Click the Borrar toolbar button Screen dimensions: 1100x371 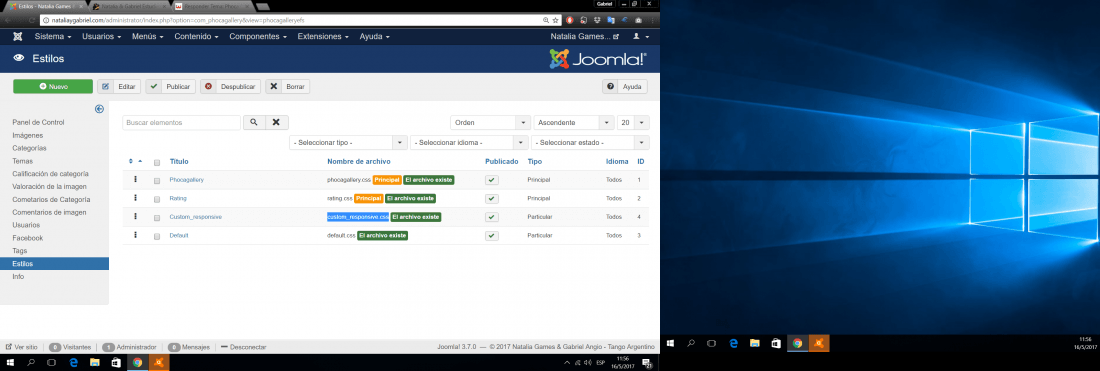[x=288, y=86]
